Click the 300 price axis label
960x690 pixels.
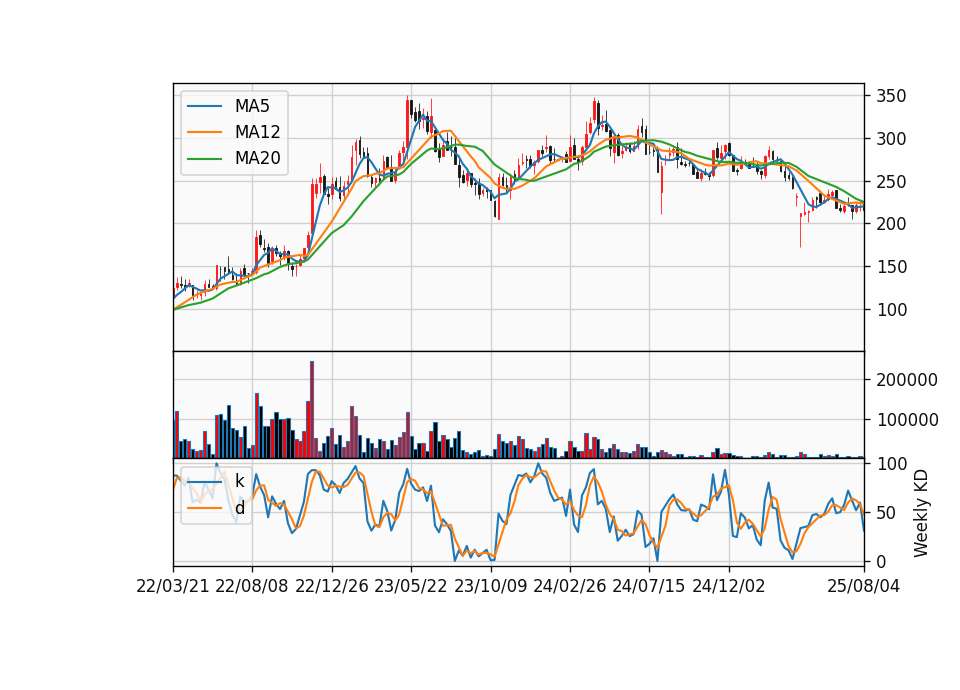891,139
